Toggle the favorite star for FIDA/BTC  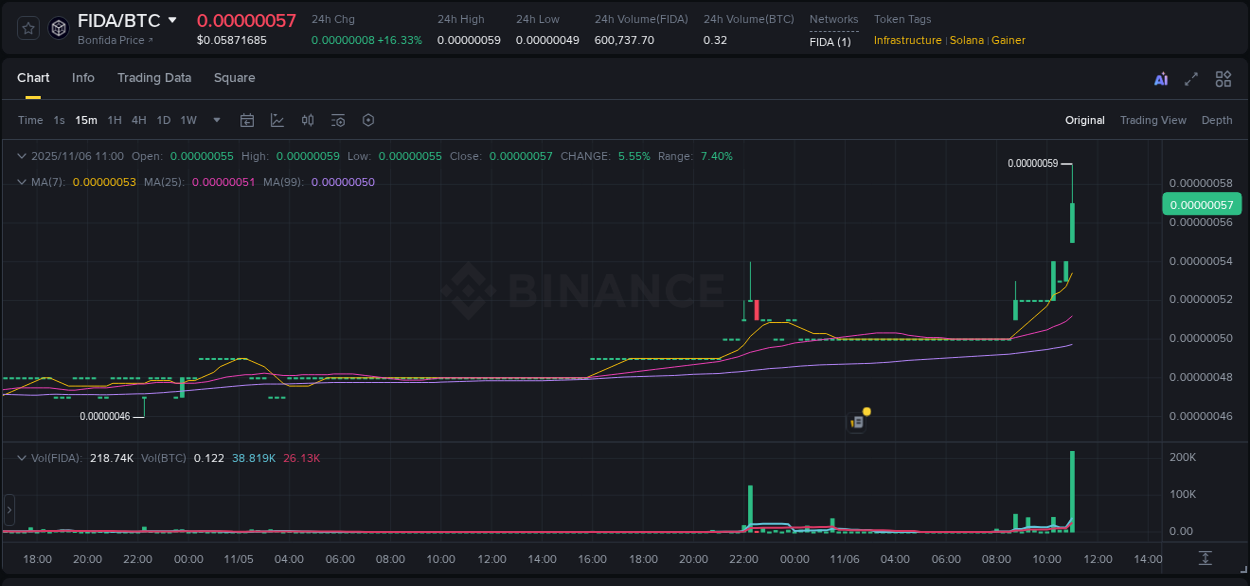[27, 28]
